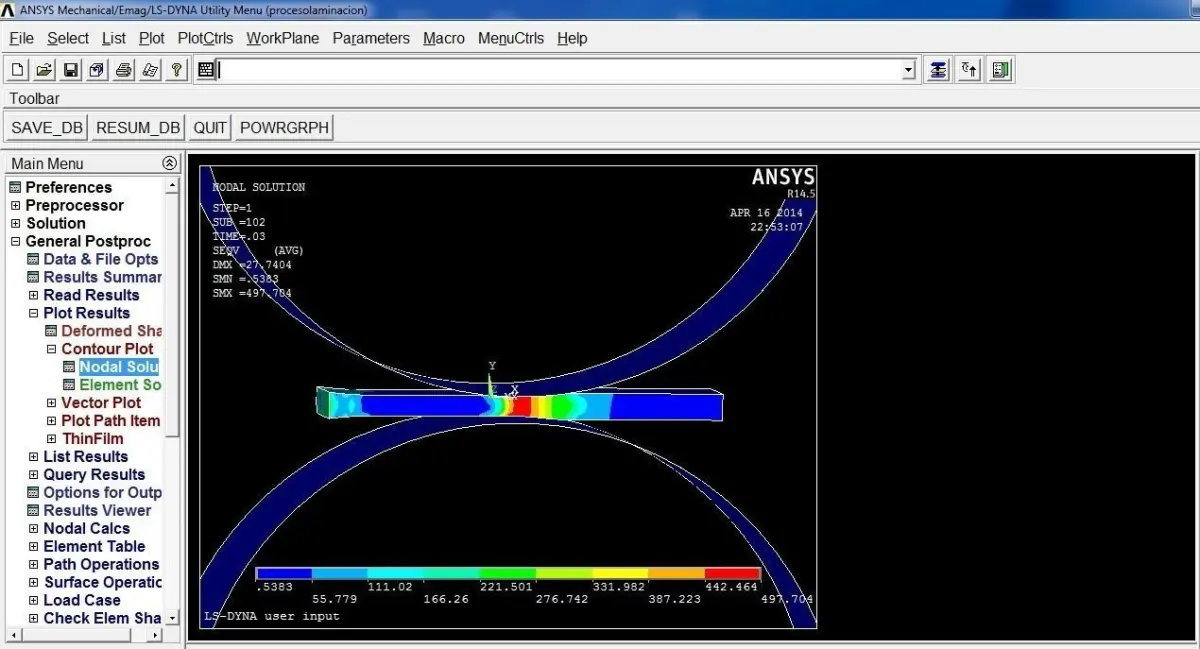This screenshot has height=649, width=1200.
Task: Expand the Read Results node
Action: 33,295
